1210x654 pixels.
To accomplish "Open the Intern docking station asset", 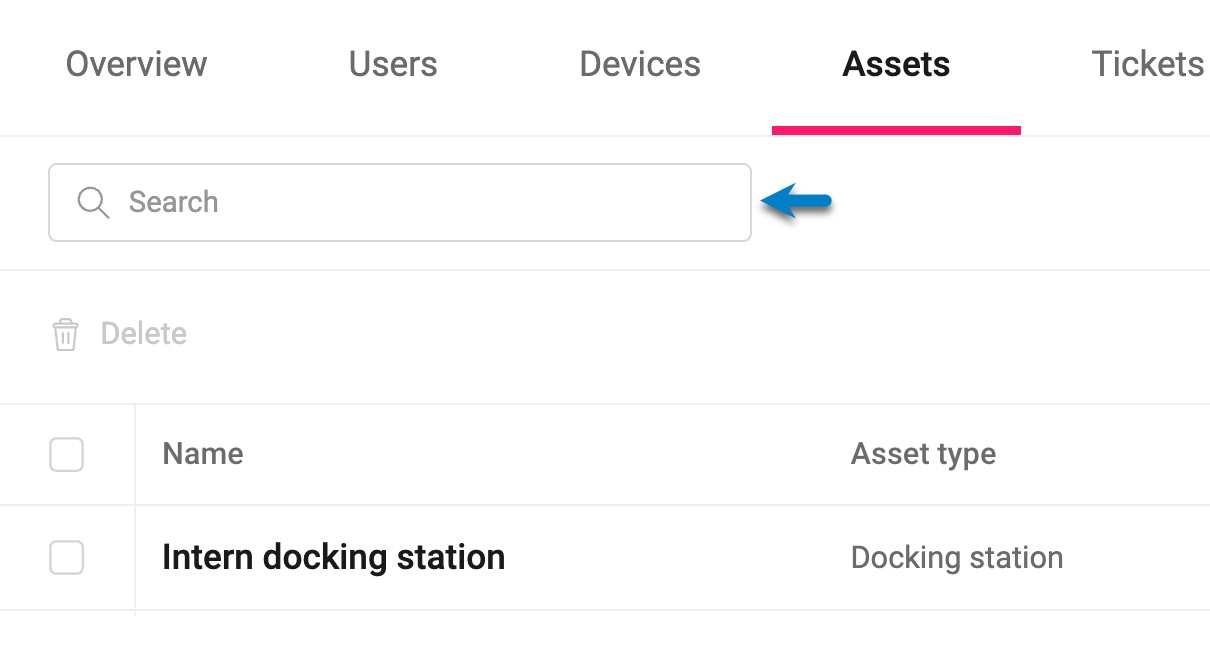I will (x=333, y=557).
